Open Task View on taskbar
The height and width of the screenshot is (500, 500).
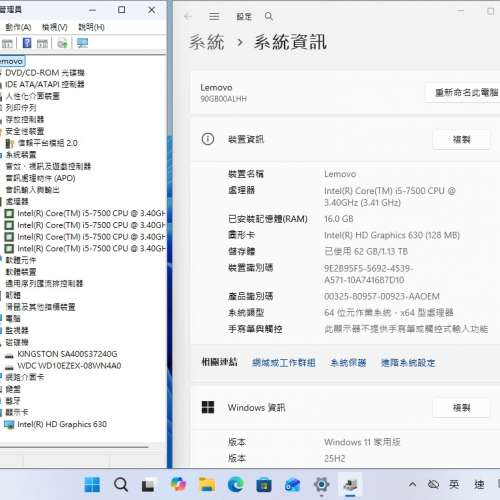point(148,485)
